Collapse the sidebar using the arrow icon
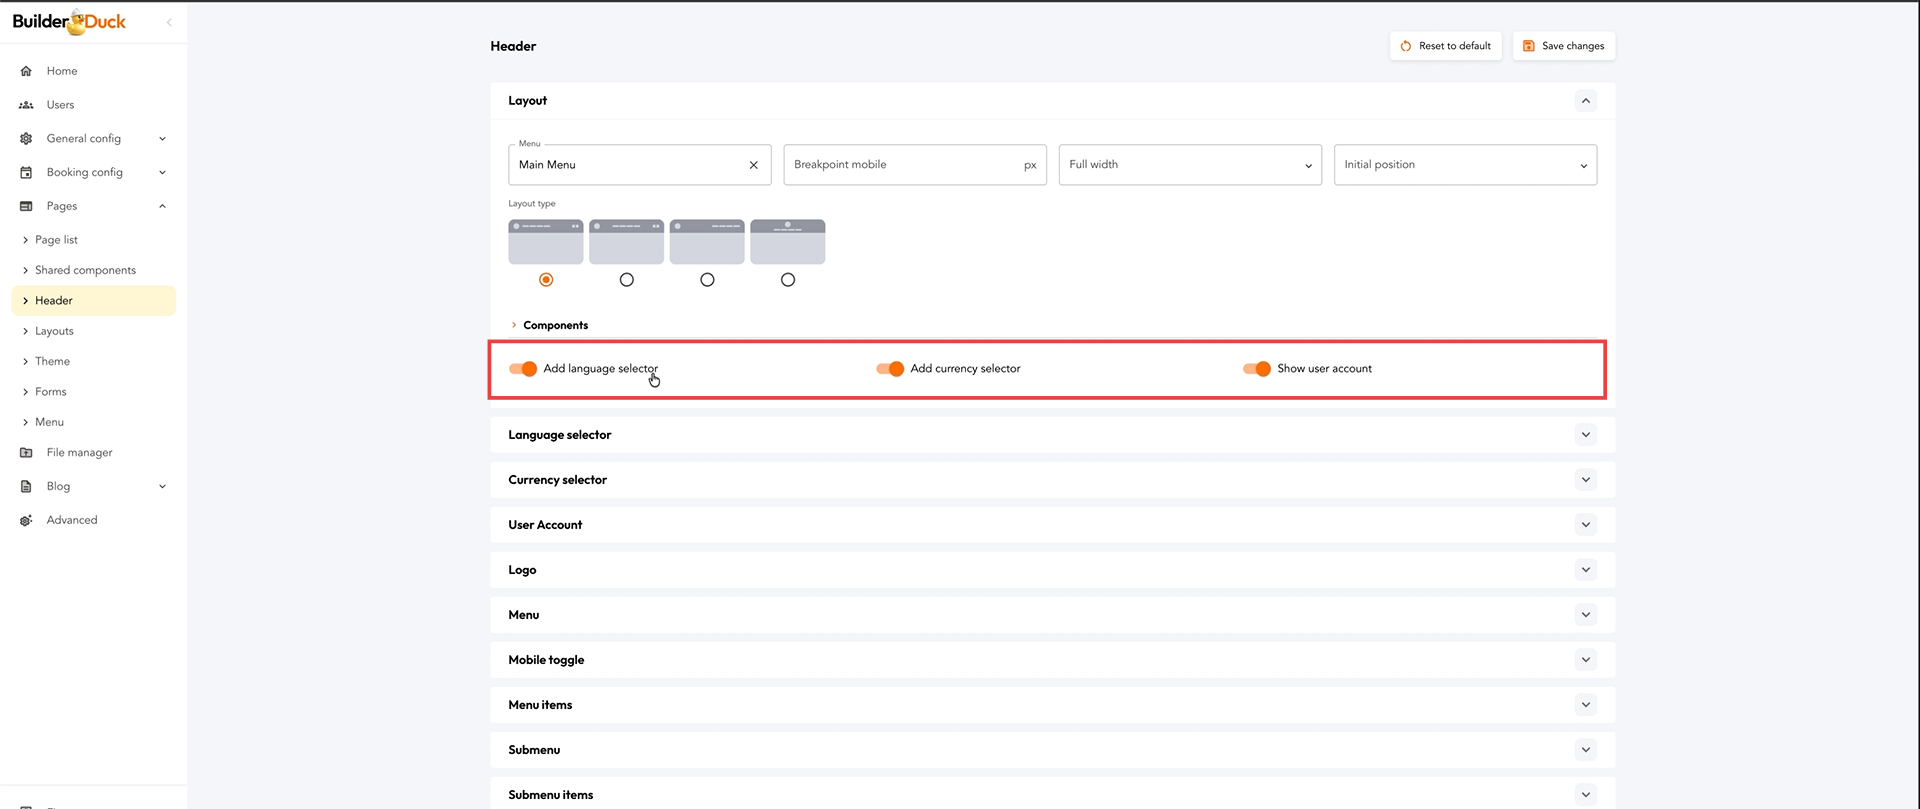 point(169,22)
